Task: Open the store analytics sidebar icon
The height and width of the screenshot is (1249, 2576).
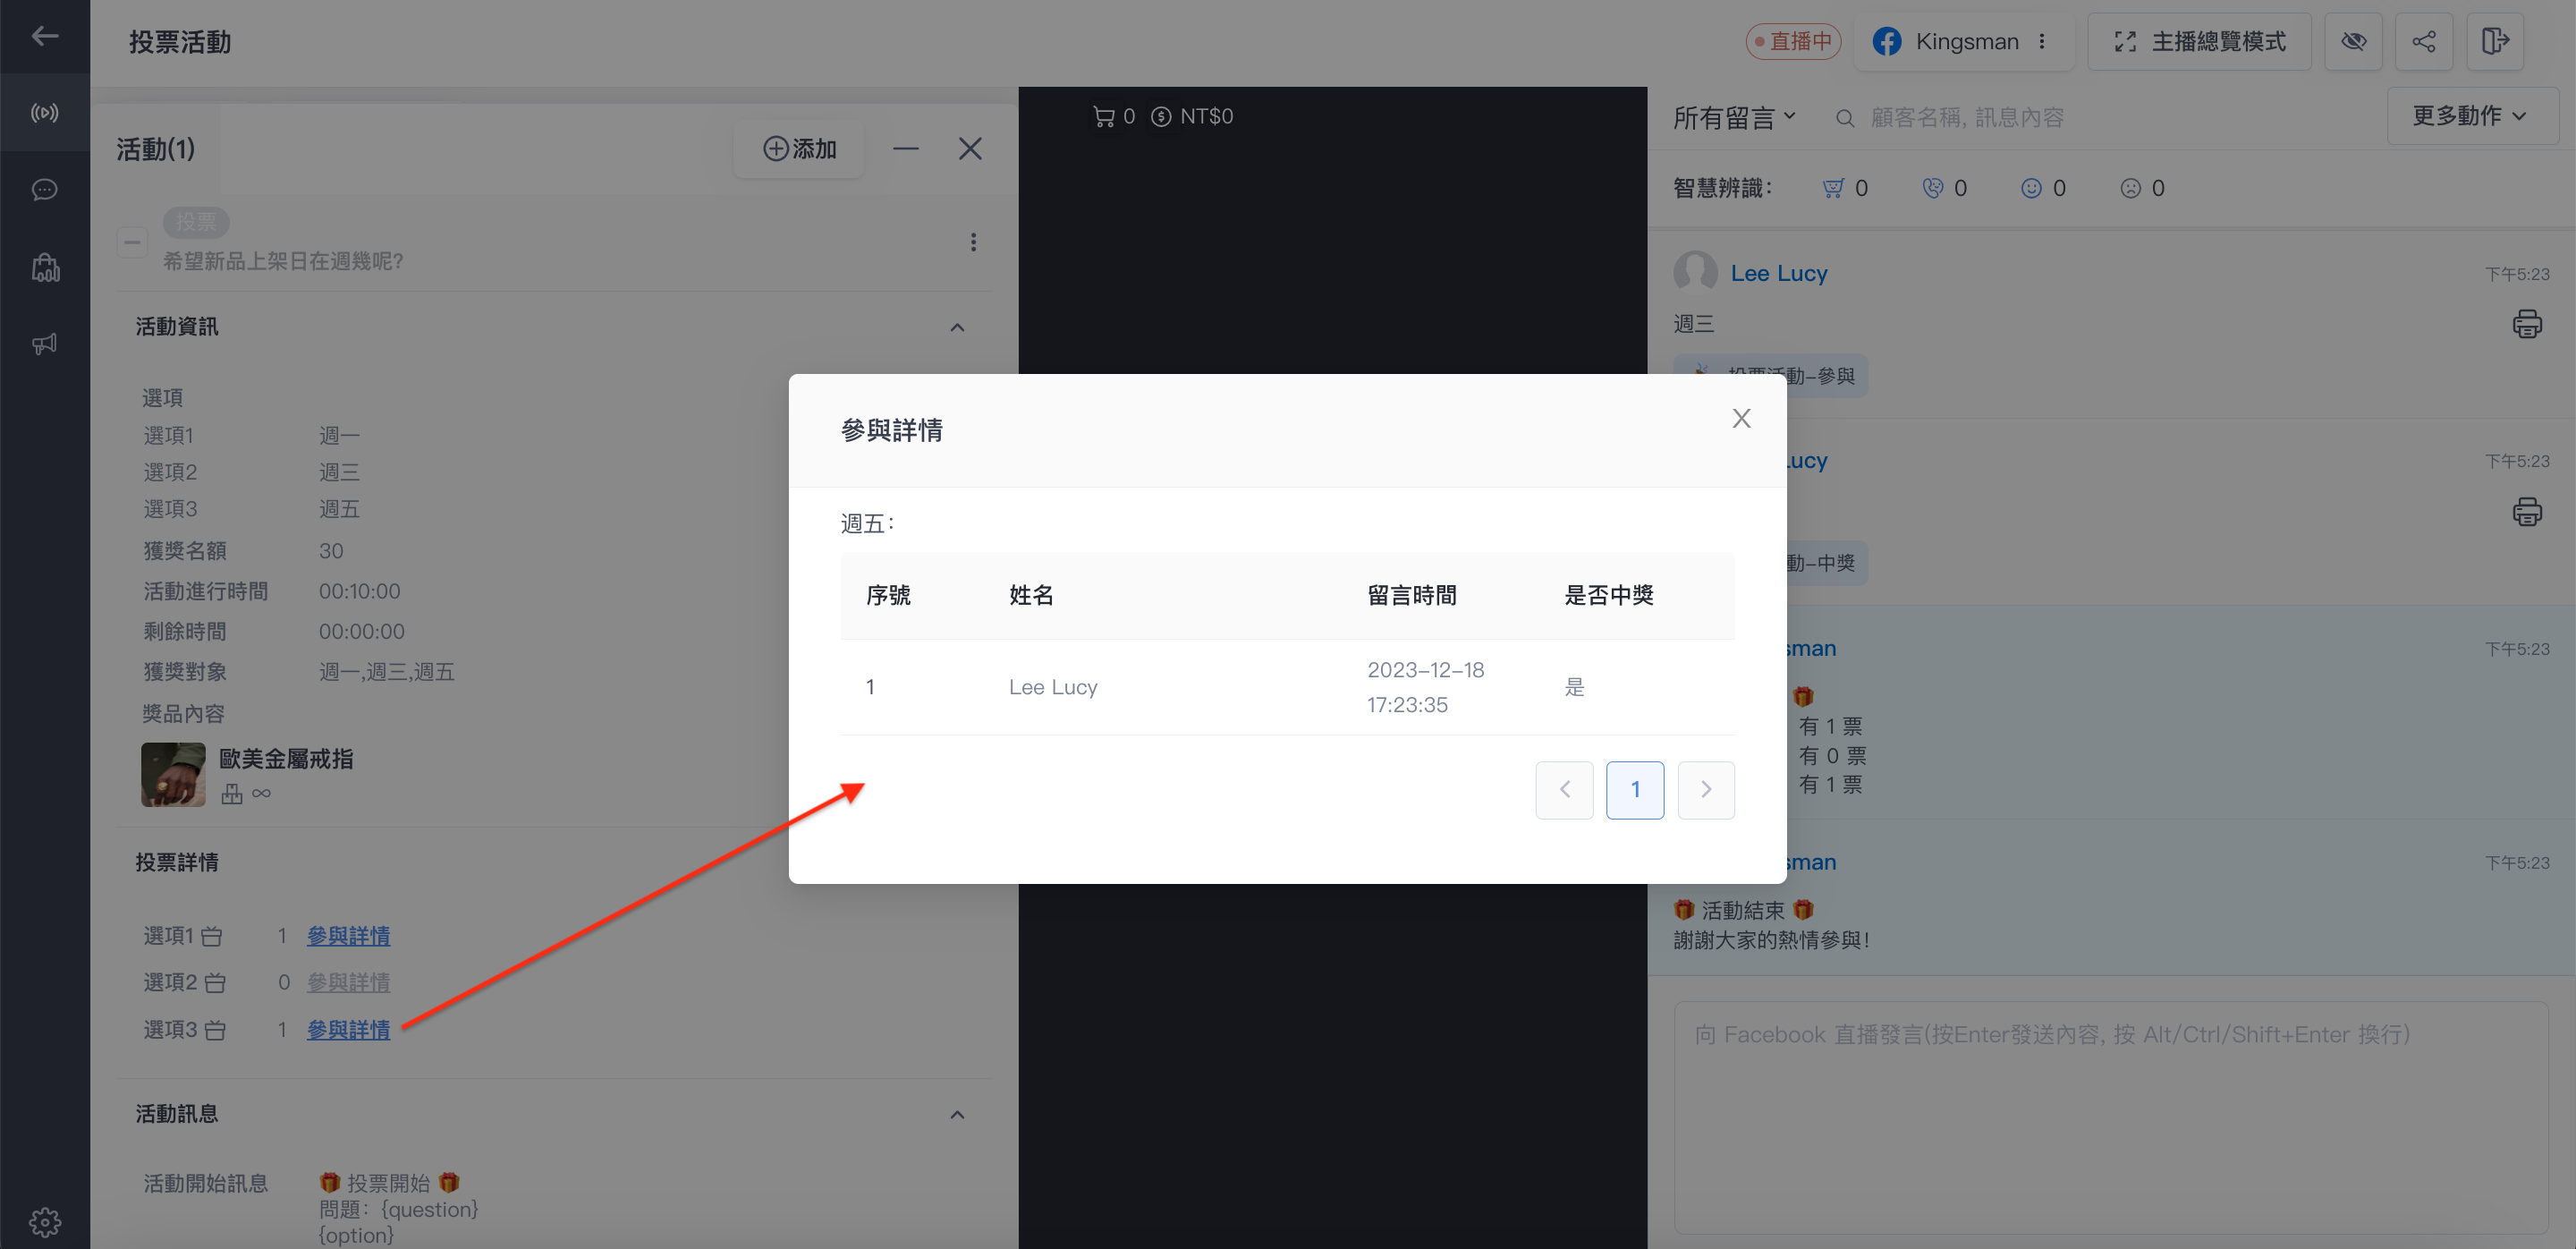Action: coord(45,267)
